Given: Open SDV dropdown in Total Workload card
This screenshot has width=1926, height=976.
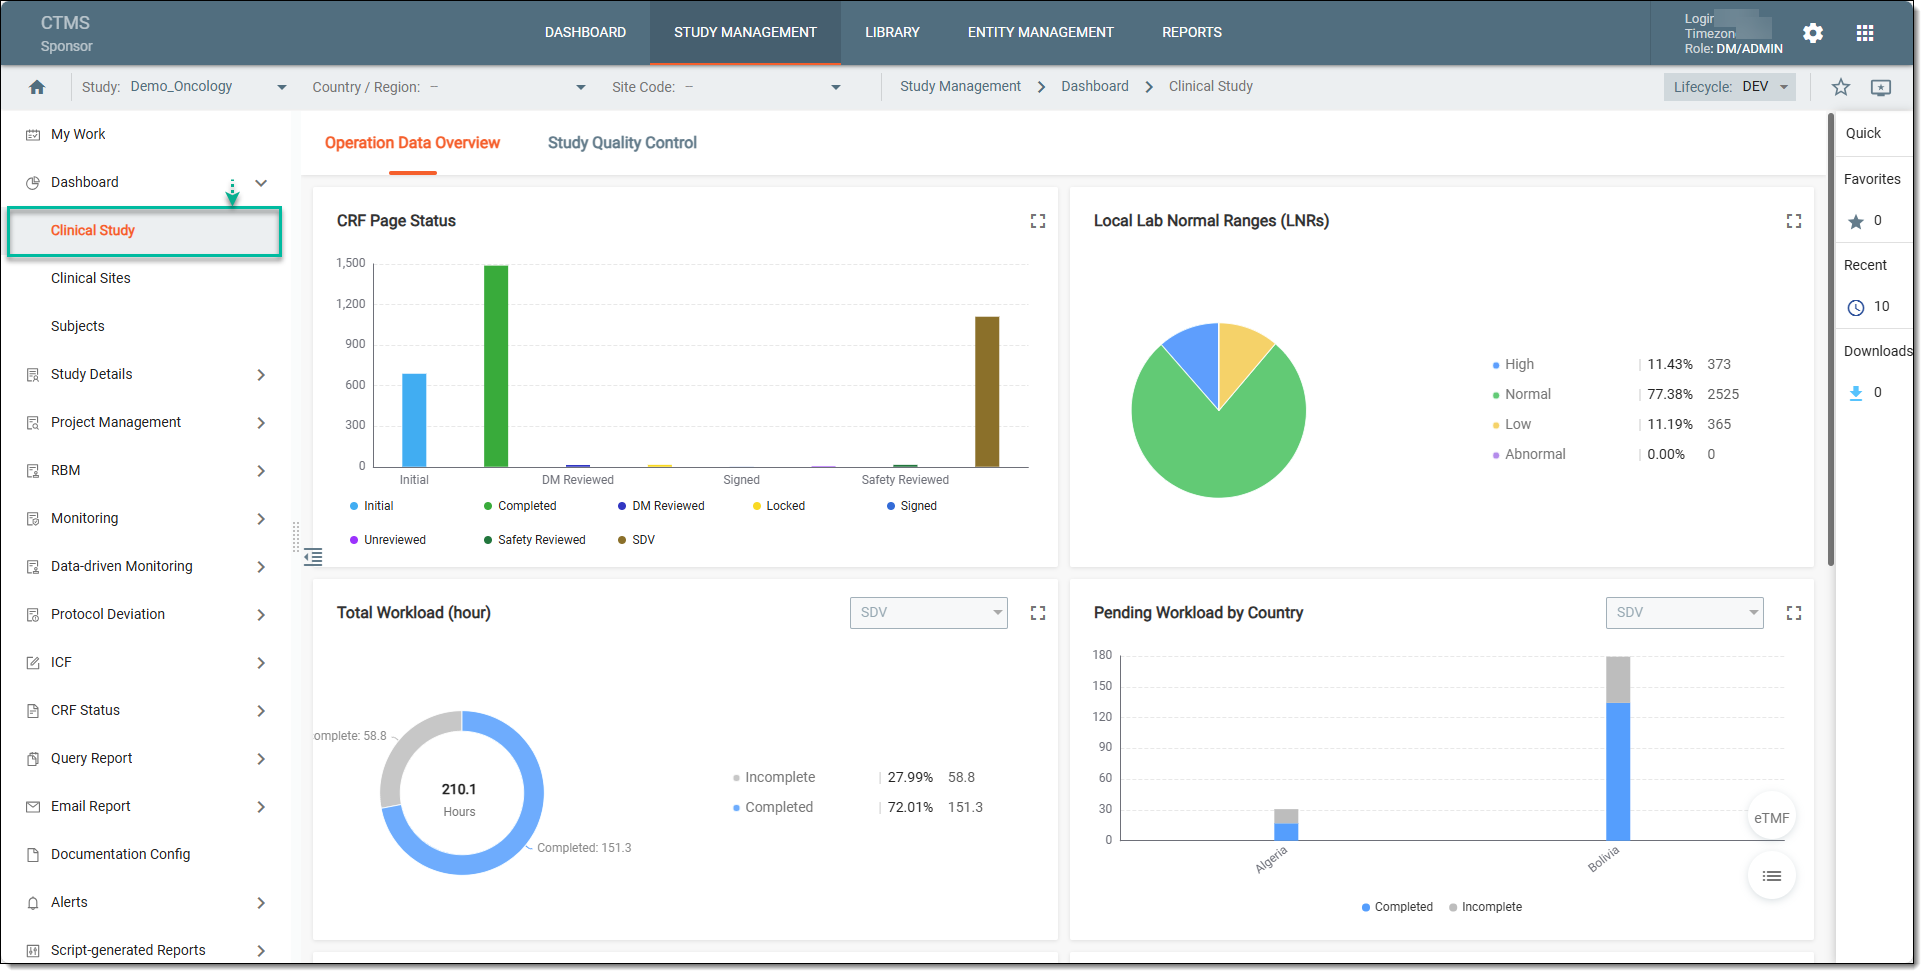Looking at the screenshot, I should pos(930,613).
